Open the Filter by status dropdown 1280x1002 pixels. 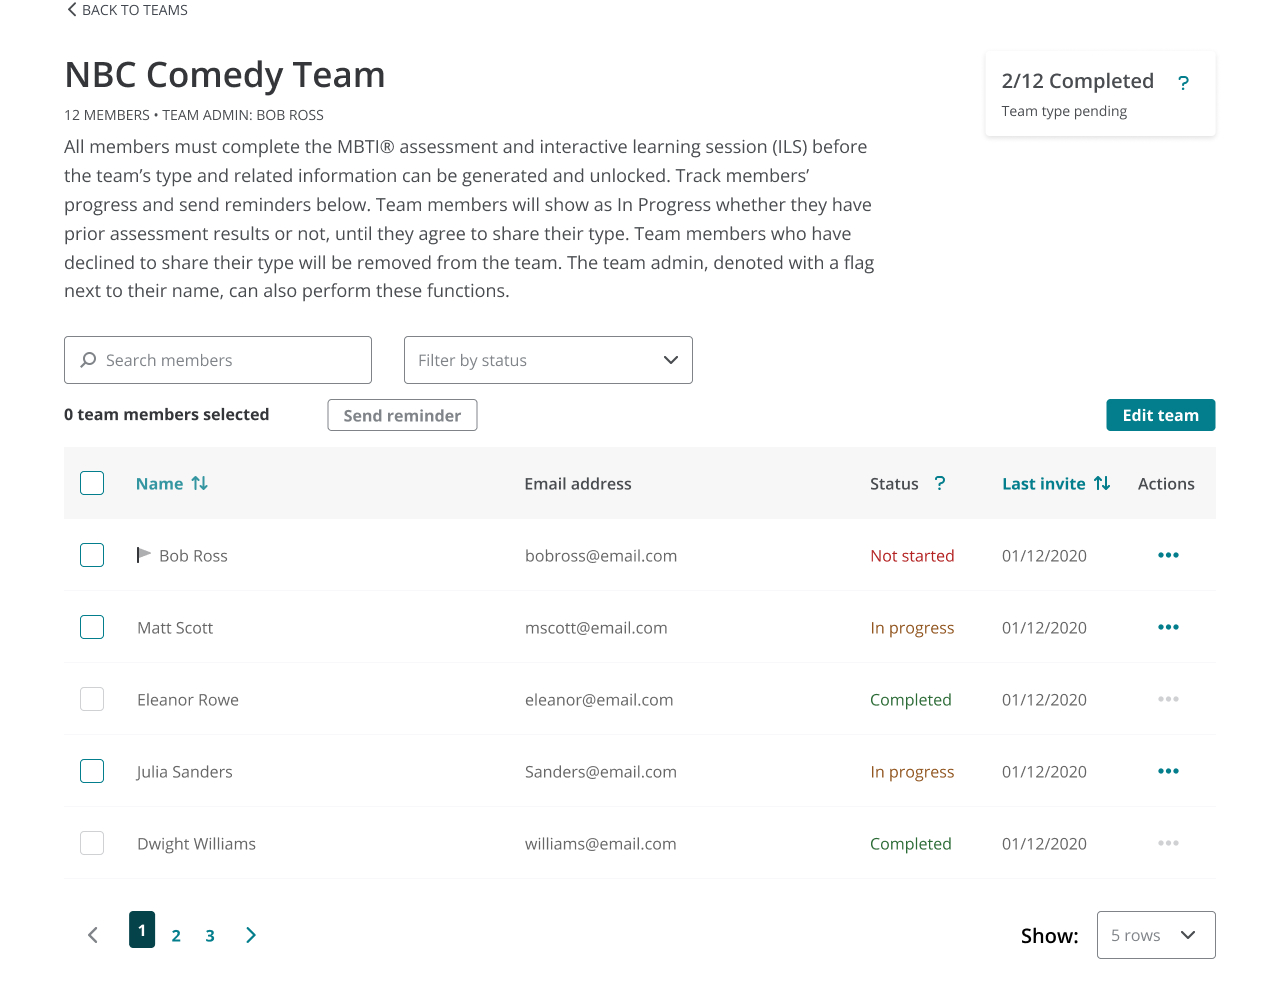click(548, 360)
